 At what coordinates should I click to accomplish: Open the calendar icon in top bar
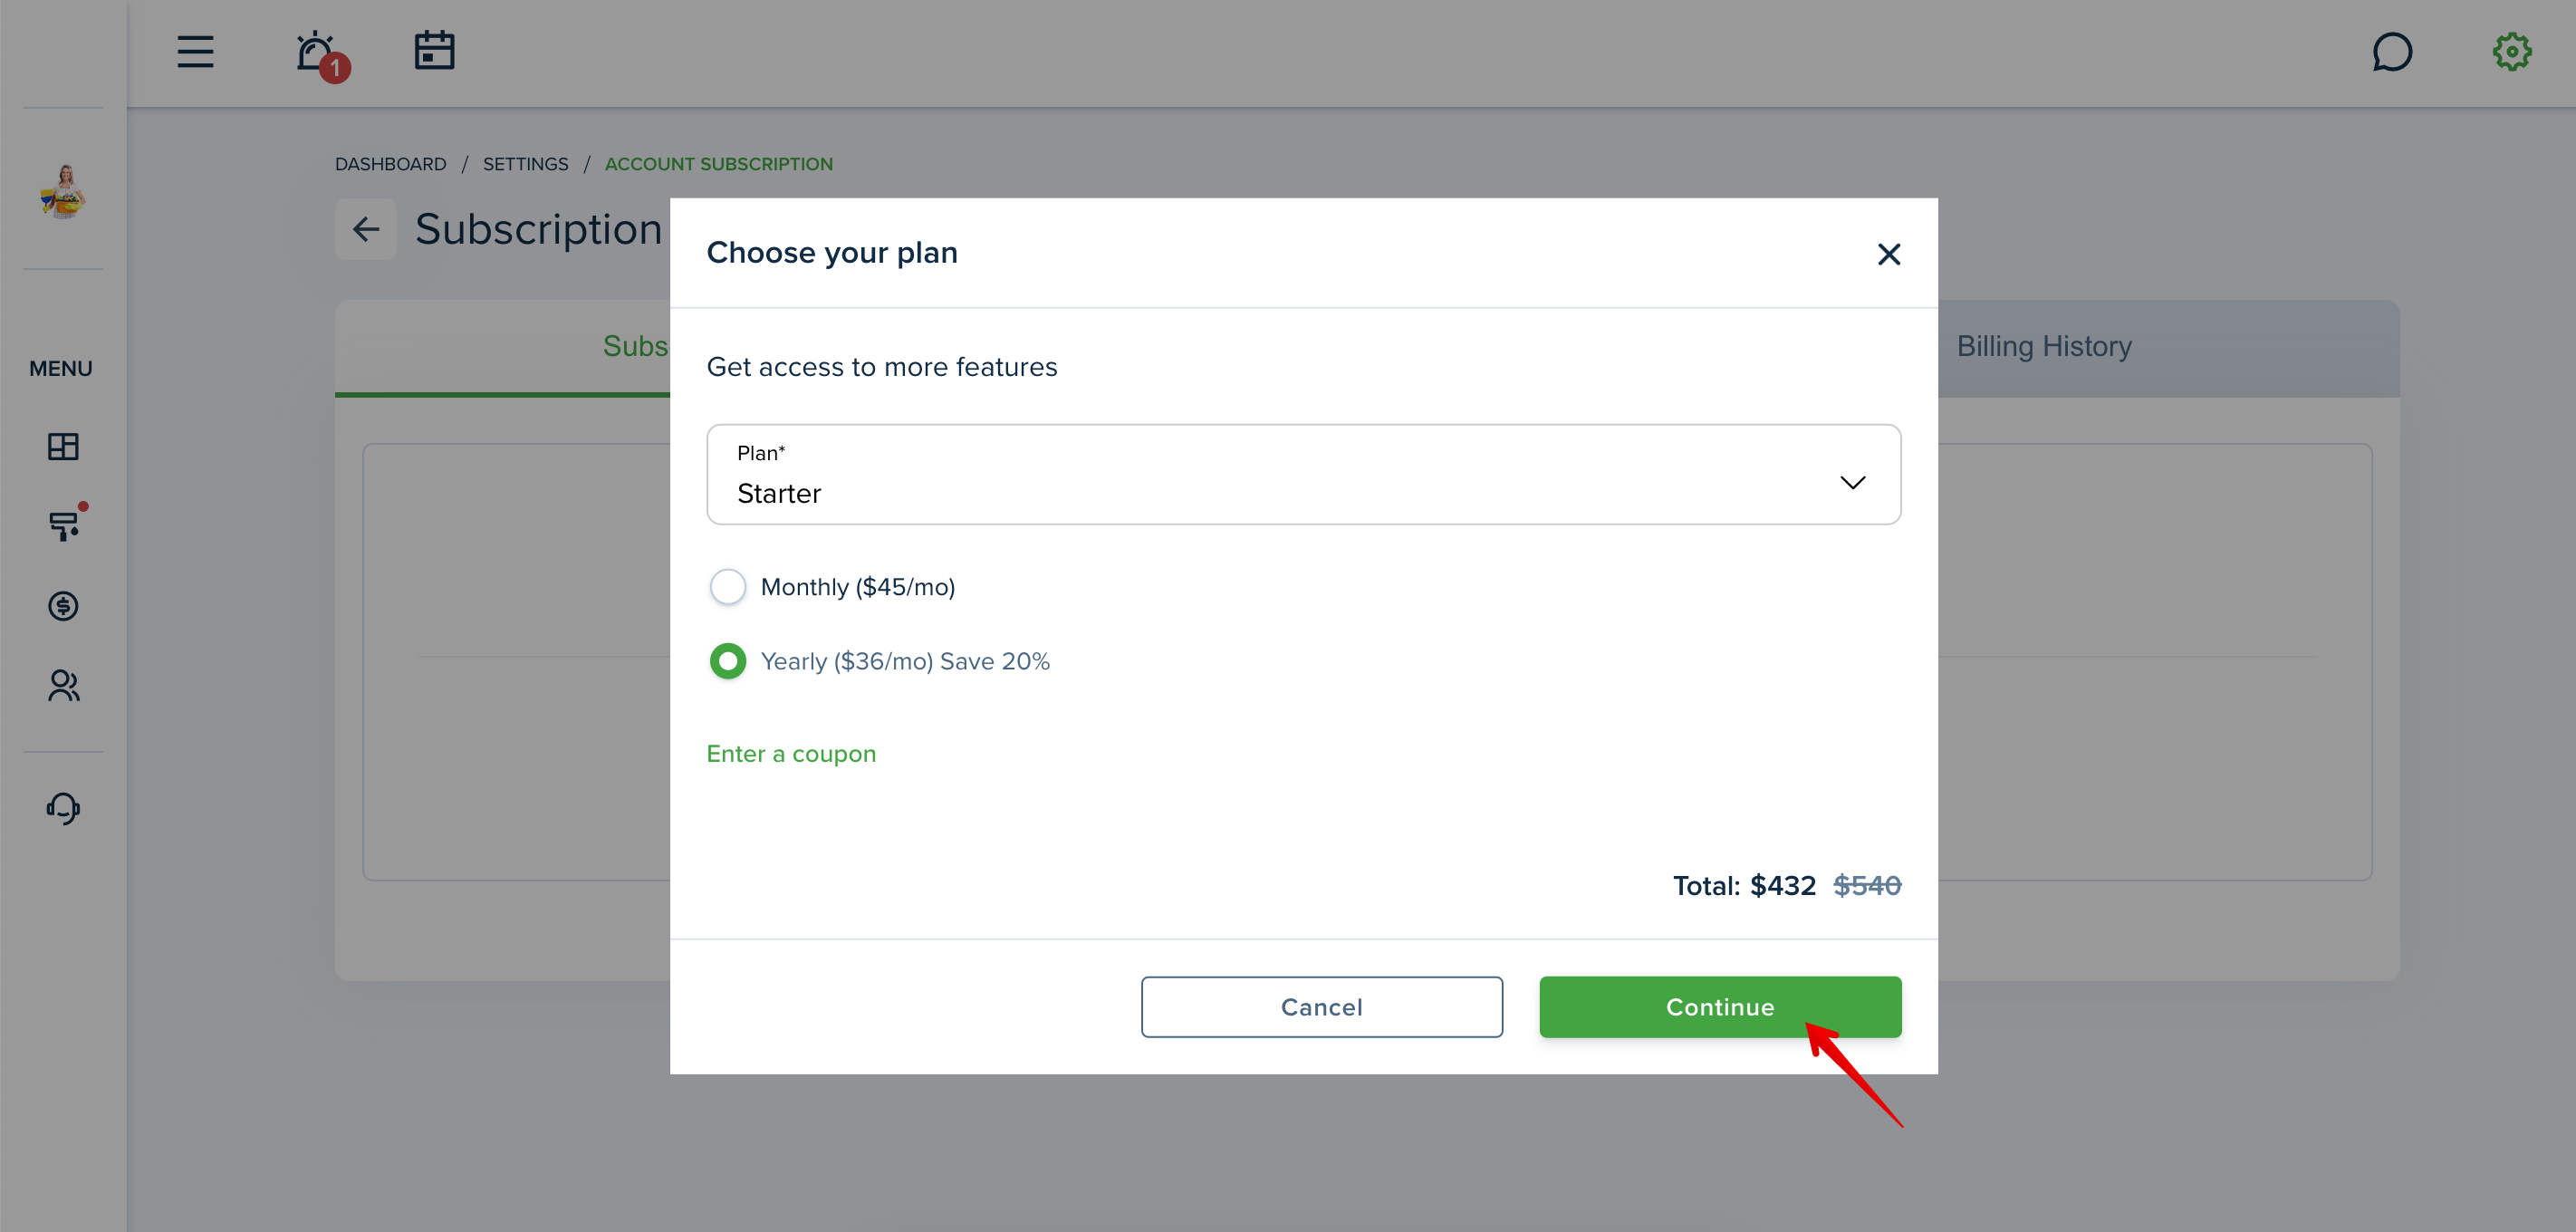[434, 50]
